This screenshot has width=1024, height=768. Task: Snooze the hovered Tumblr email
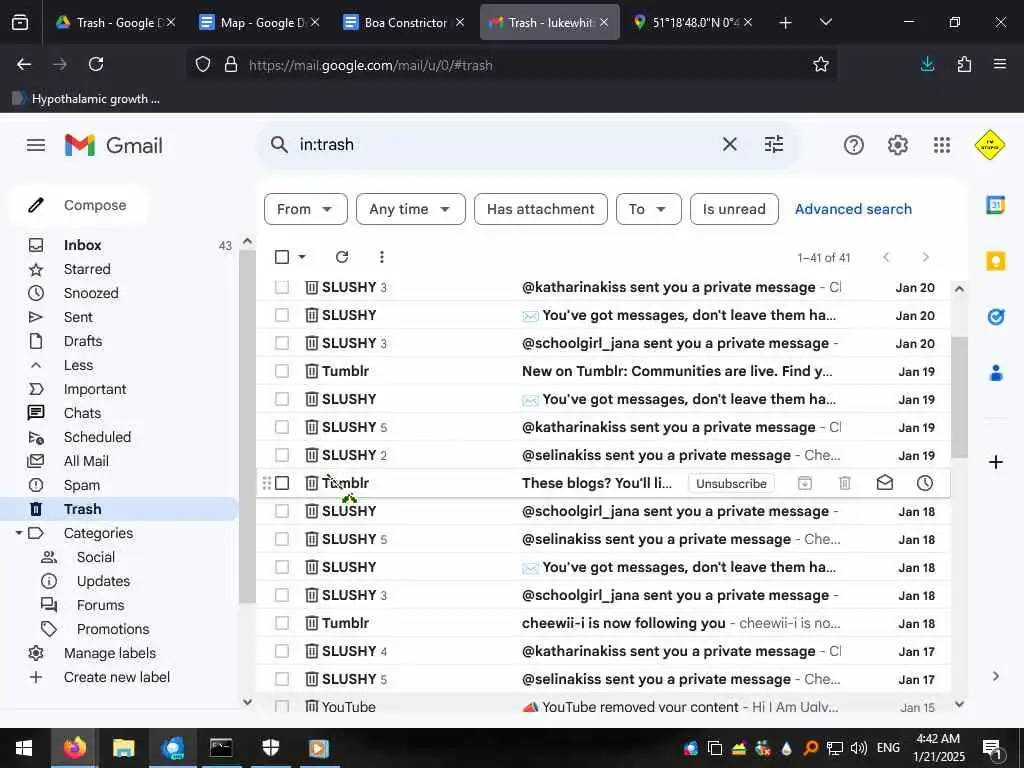click(x=924, y=483)
